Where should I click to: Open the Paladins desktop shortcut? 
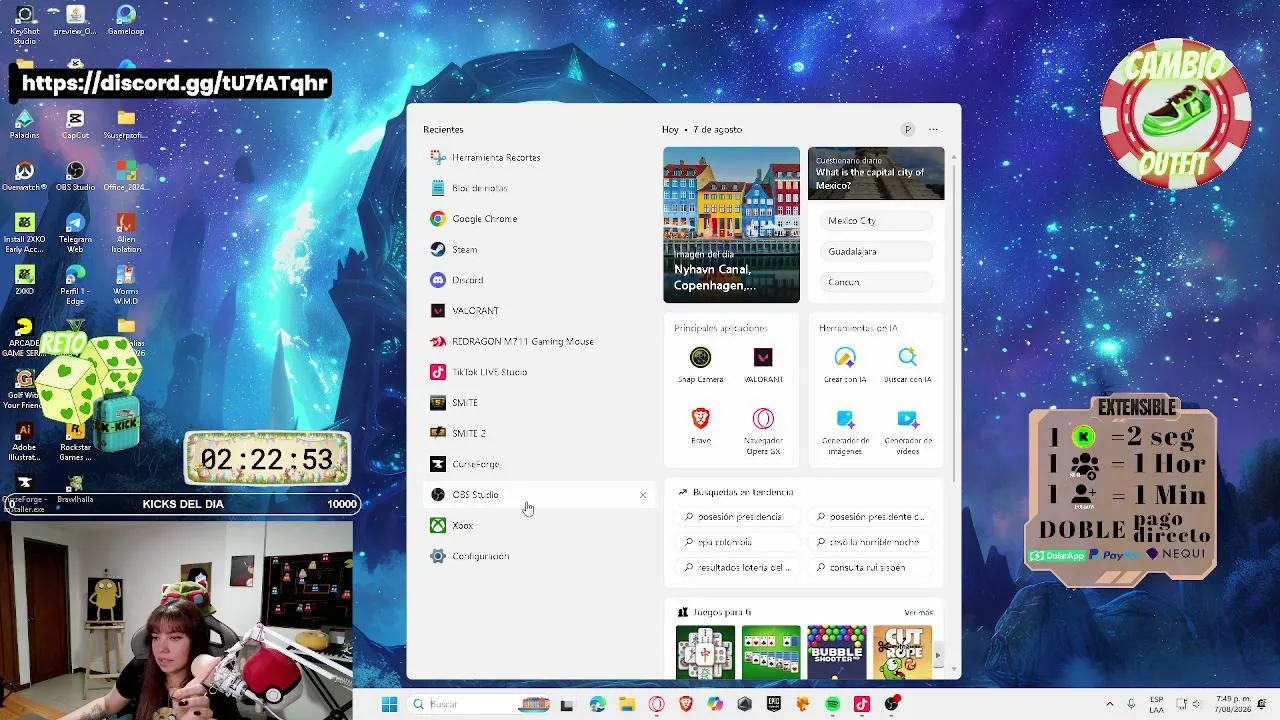point(24,125)
